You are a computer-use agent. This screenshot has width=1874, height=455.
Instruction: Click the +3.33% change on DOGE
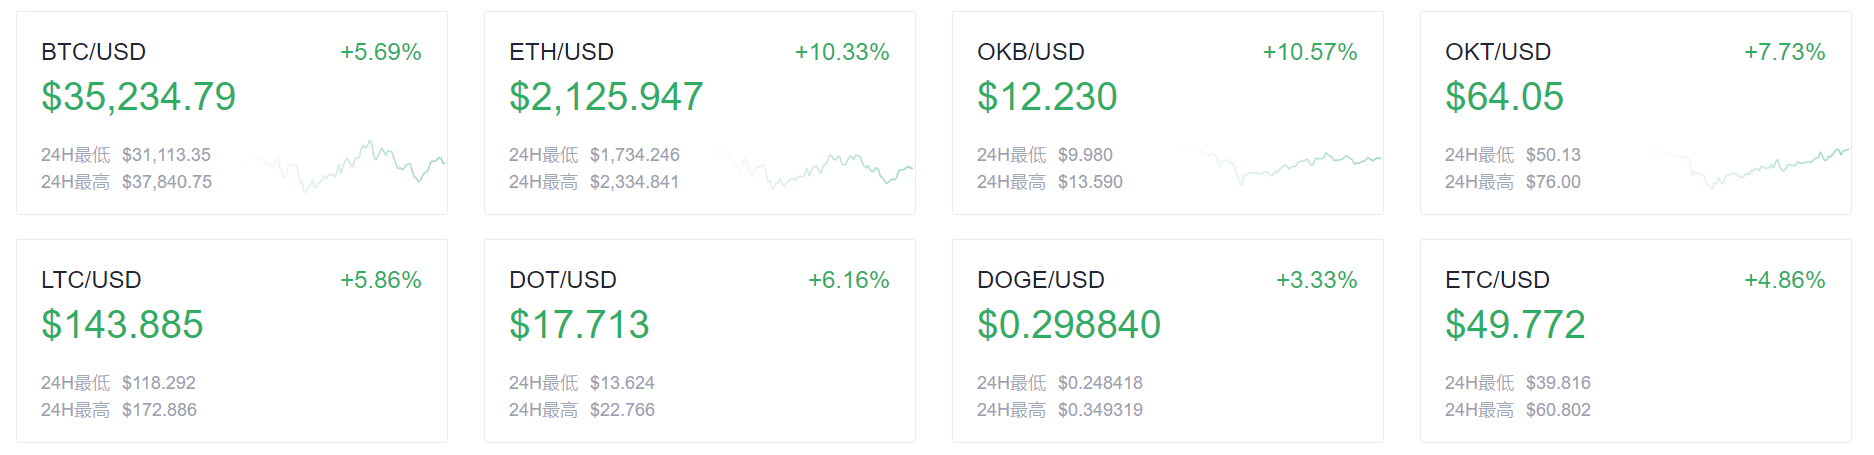tap(1317, 280)
